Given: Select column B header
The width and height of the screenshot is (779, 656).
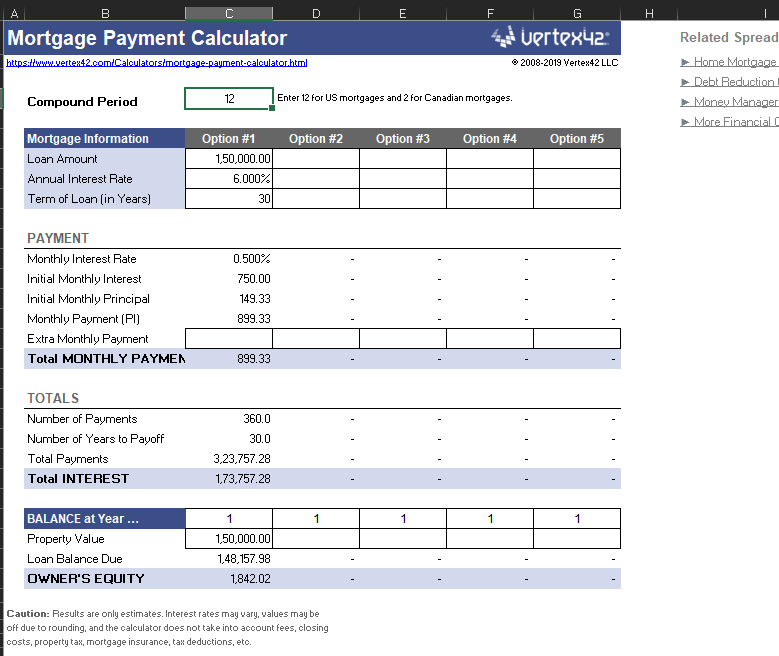Looking at the screenshot, I should (x=105, y=13).
